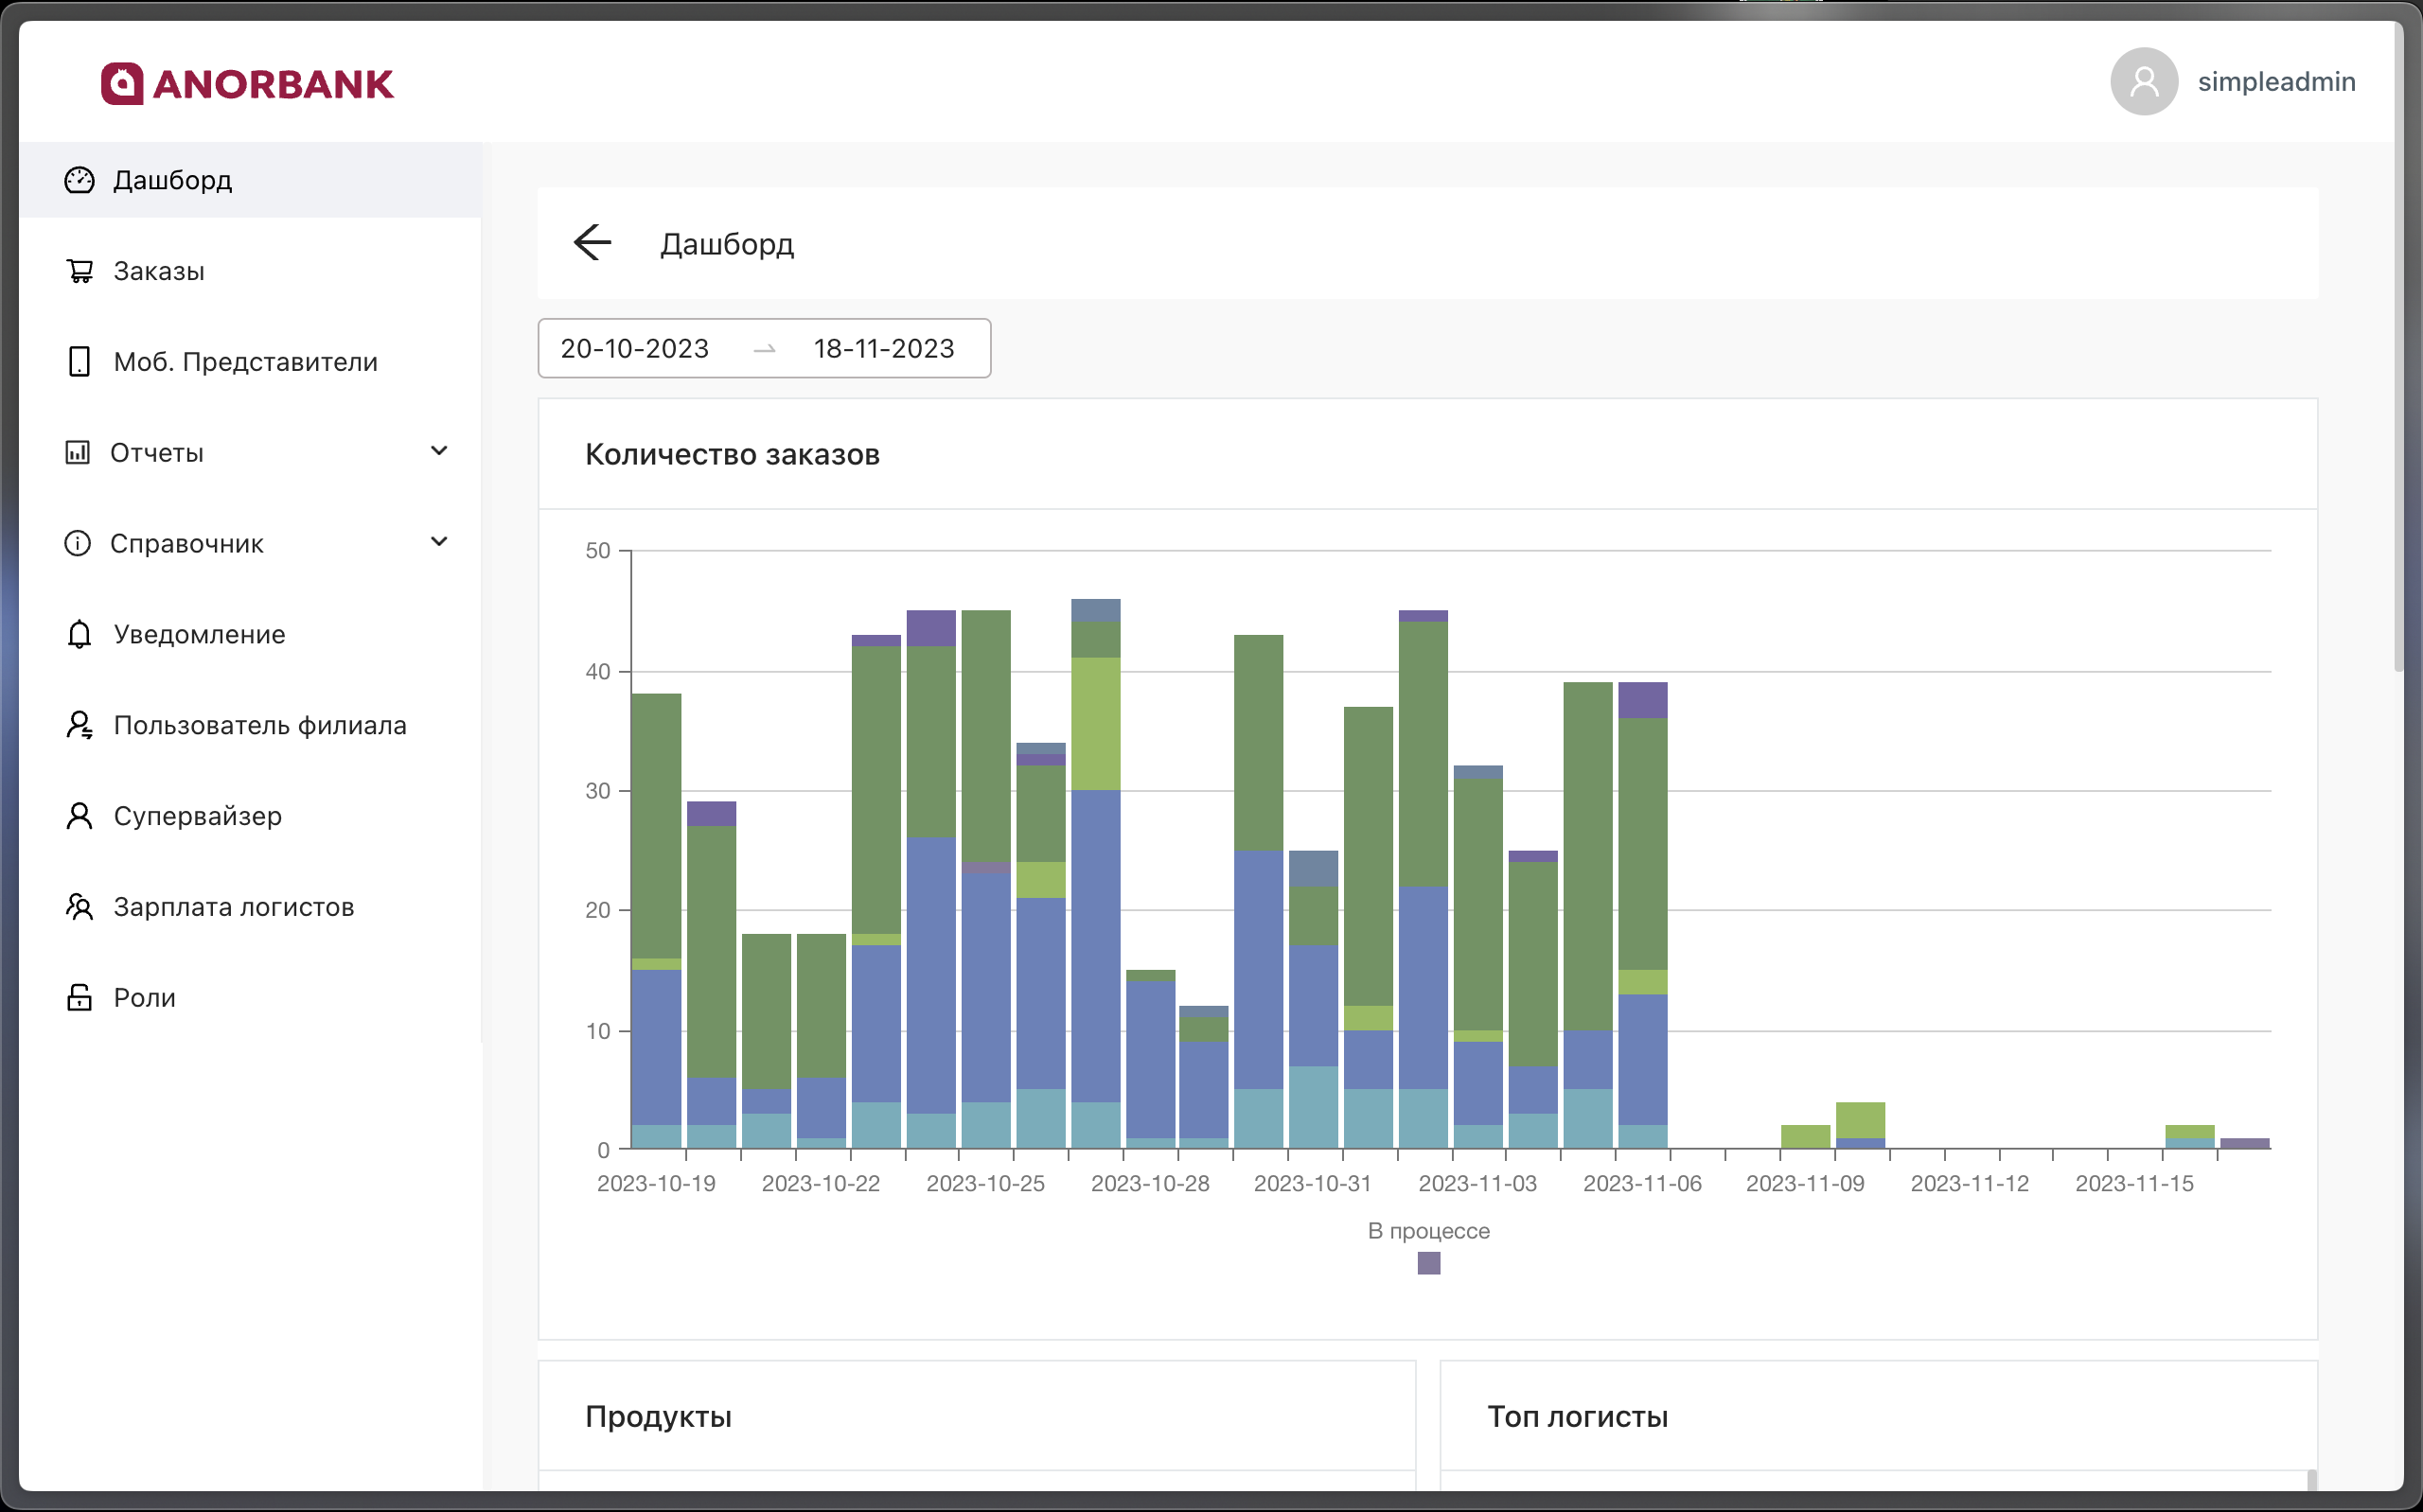Expand the Отчеты menu chevron
Image resolution: width=2423 pixels, height=1512 pixels.
(438, 451)
